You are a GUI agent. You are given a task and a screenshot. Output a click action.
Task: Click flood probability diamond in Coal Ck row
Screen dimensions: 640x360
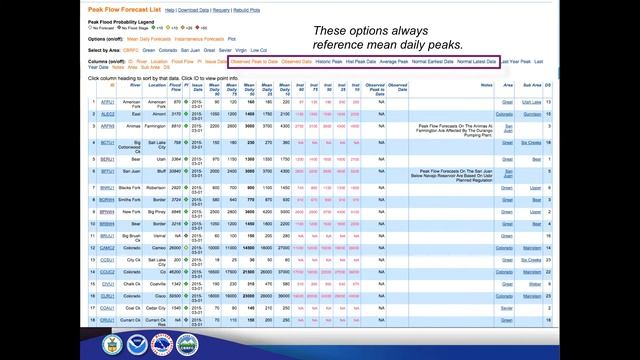coord(186,308)
